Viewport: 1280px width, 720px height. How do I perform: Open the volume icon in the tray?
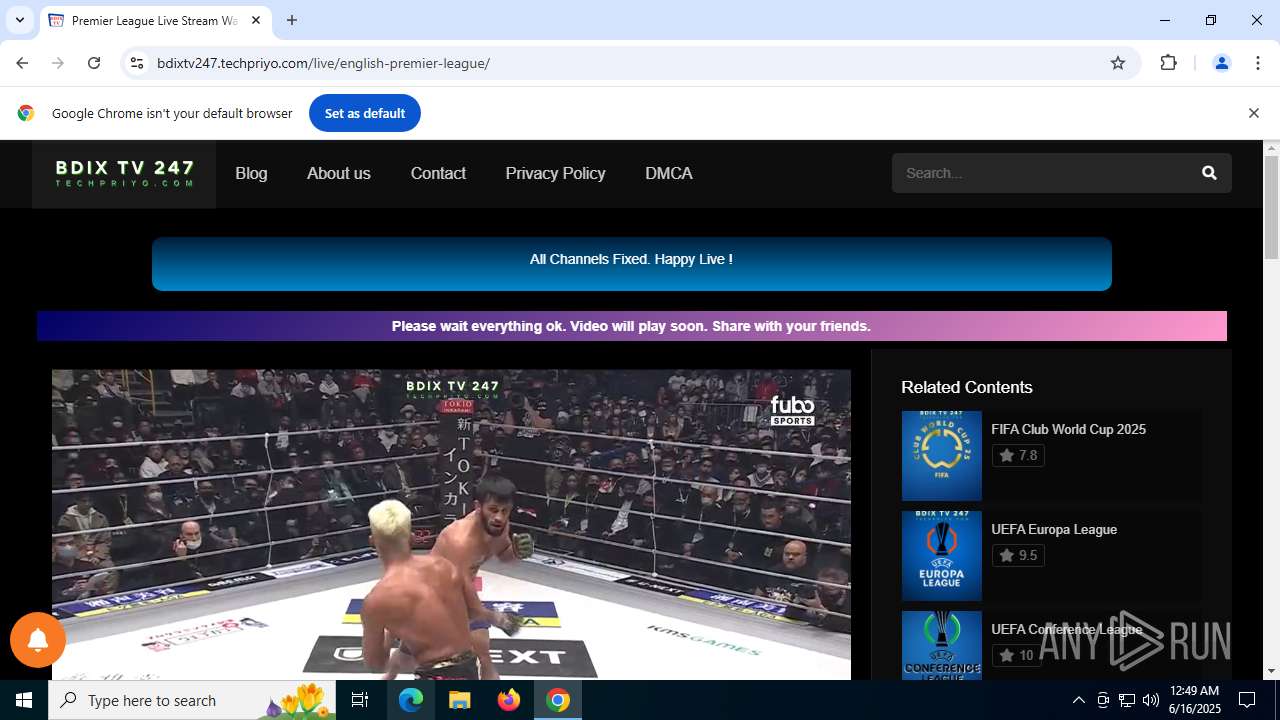[1151, 700]
